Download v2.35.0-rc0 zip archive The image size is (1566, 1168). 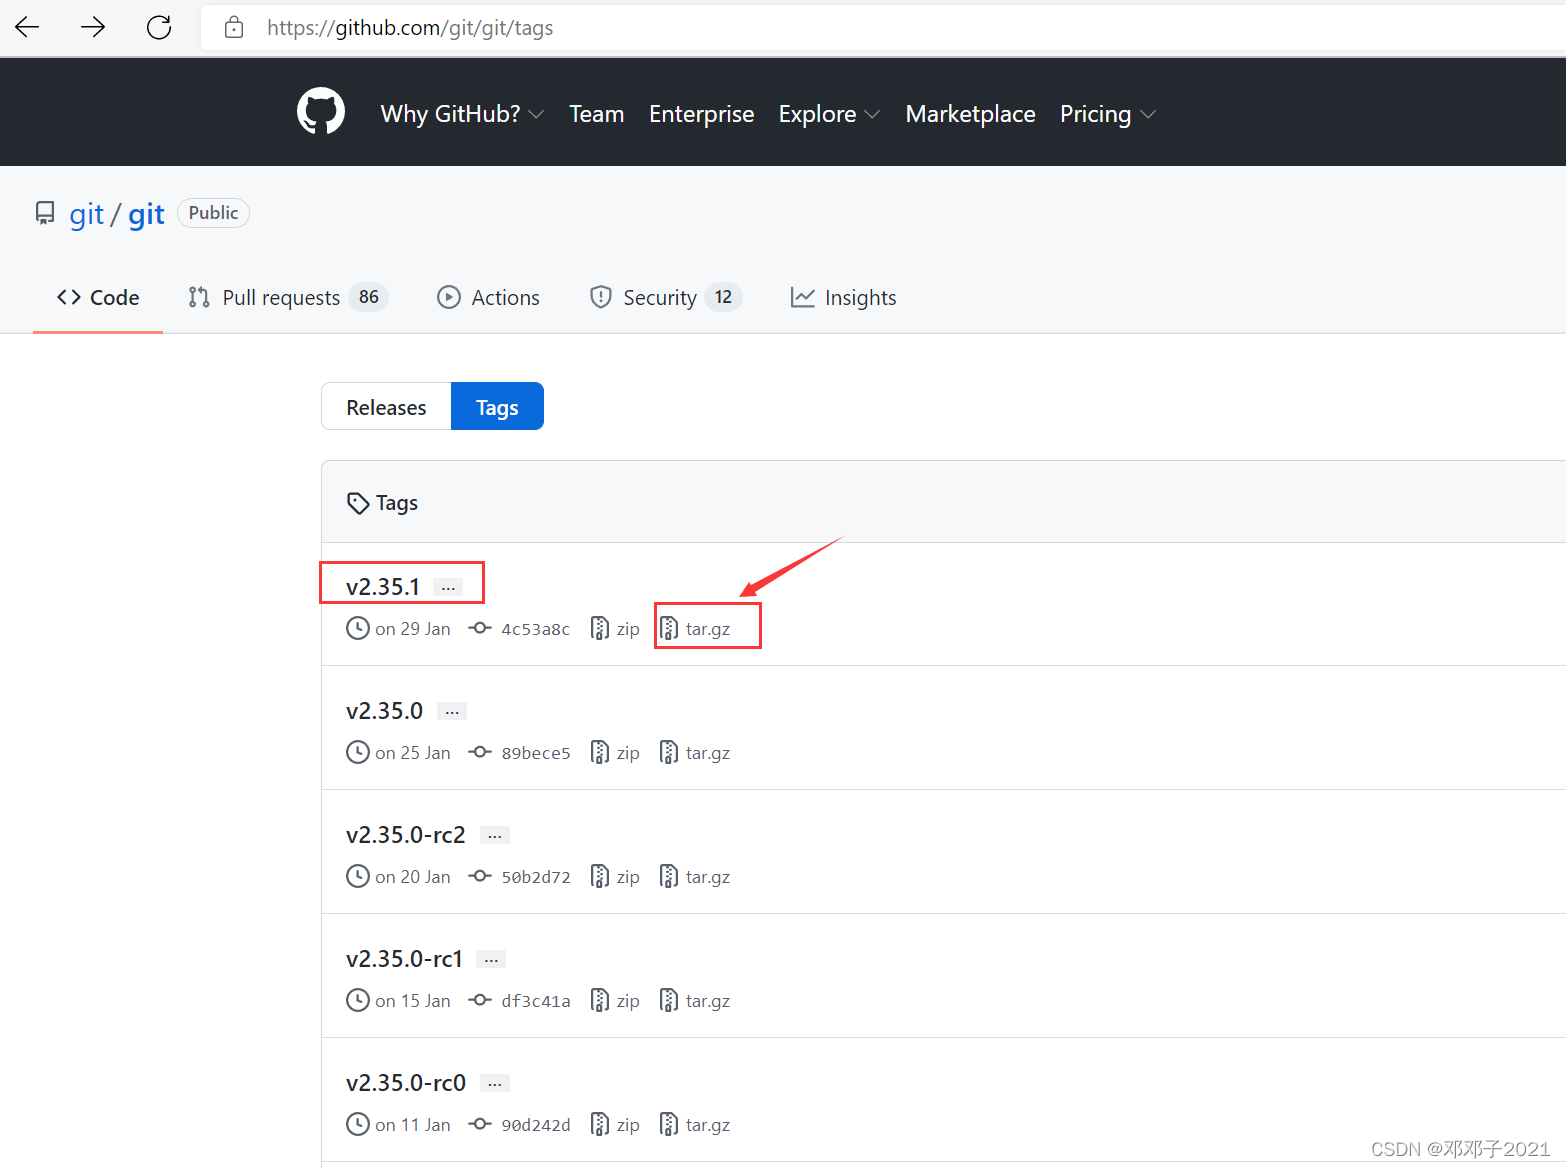click(x=615, y=1124)
